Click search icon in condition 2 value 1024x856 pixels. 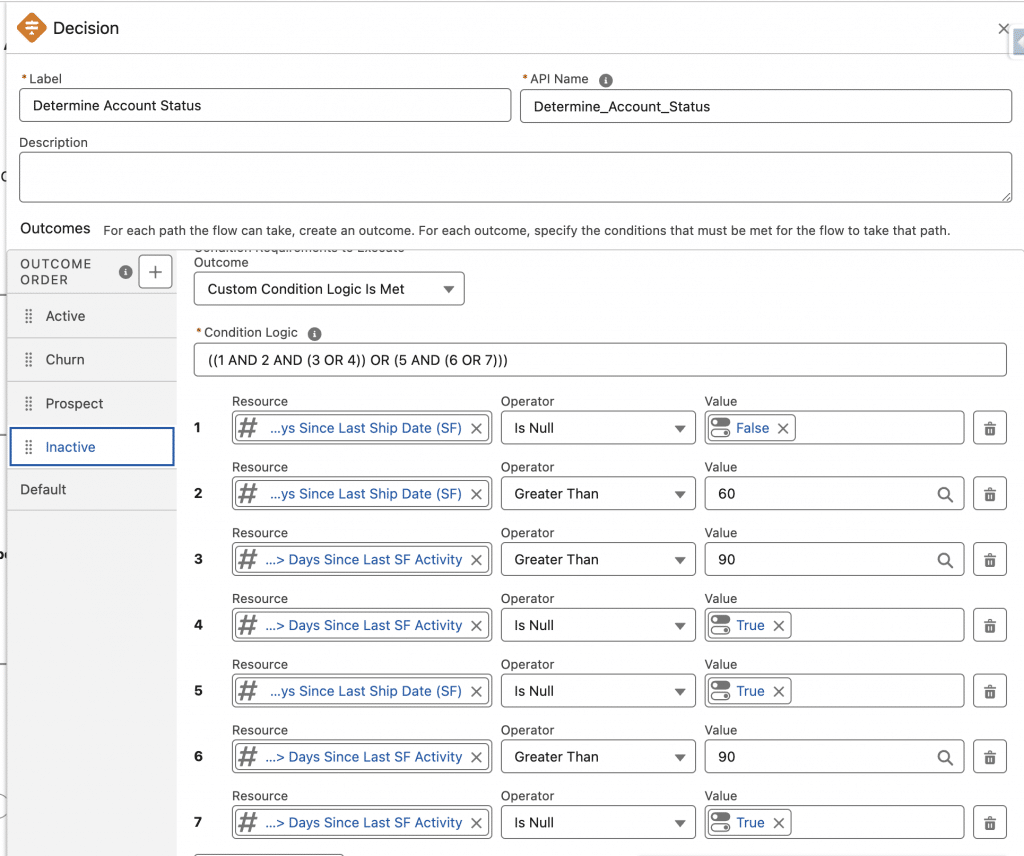(x=944, y=494)
